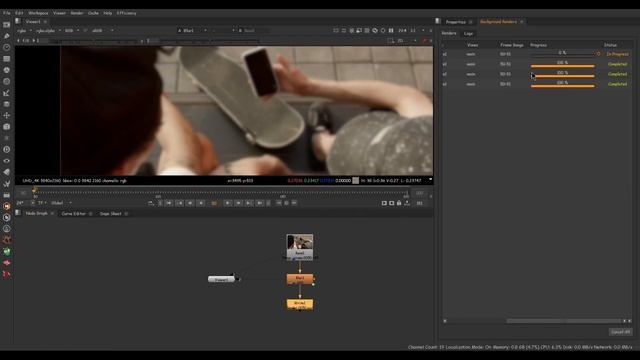Image resolution: width=640 pixels, height=360 pixels.
Task: Click the green plugin icon in left toolbar
Action: coord(7,251)
